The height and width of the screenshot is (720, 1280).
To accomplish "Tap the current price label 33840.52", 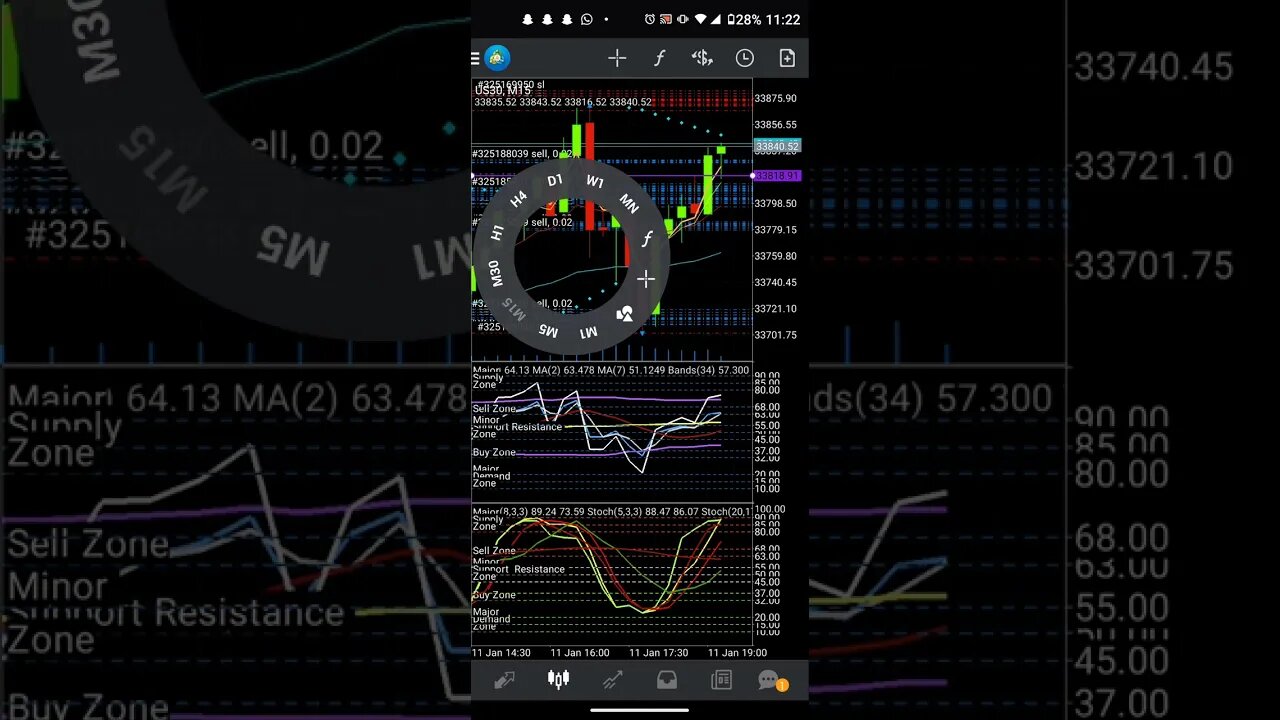I will tap(777, 146).
